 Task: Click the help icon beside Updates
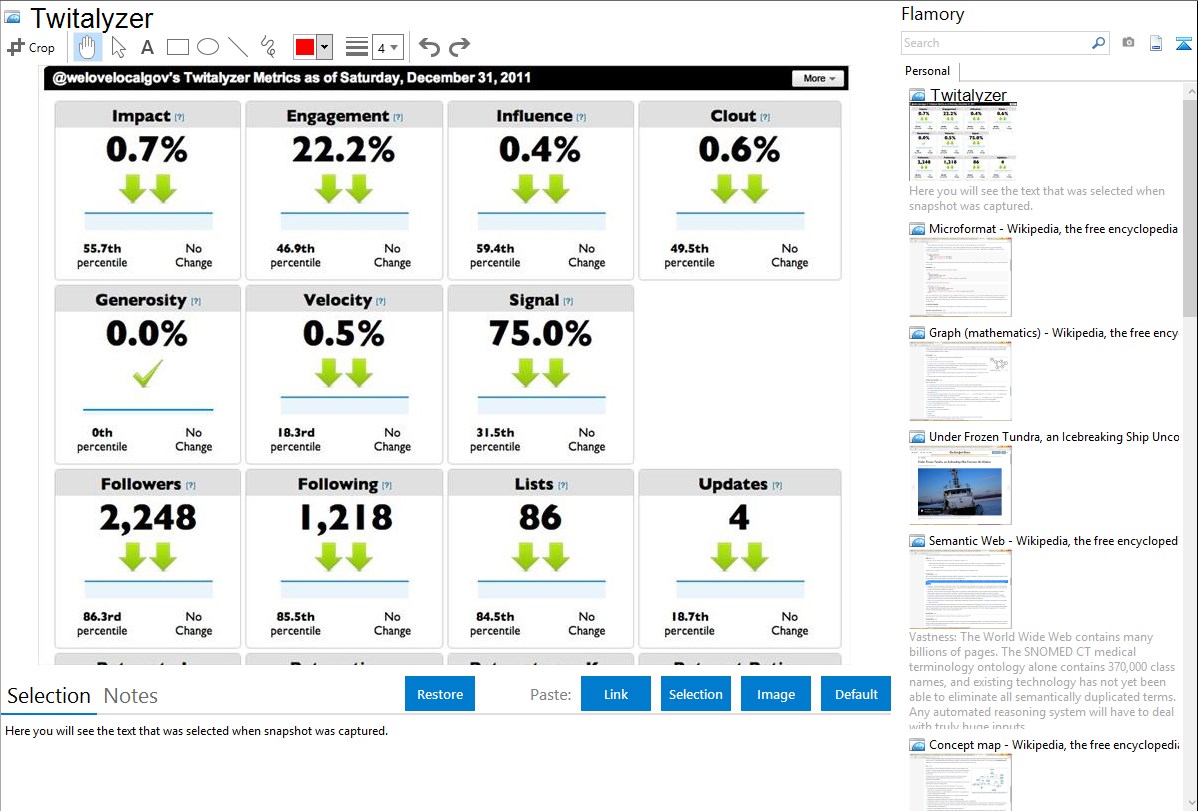[777, 485]
